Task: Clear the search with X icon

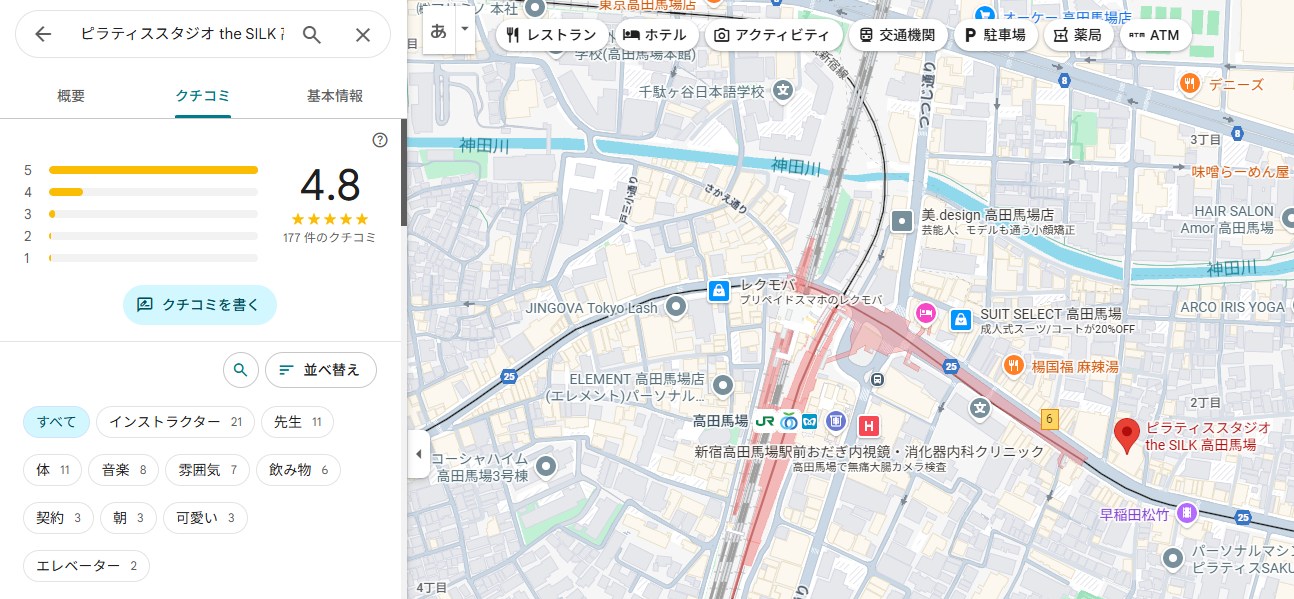Action: (x=363, y=35)
